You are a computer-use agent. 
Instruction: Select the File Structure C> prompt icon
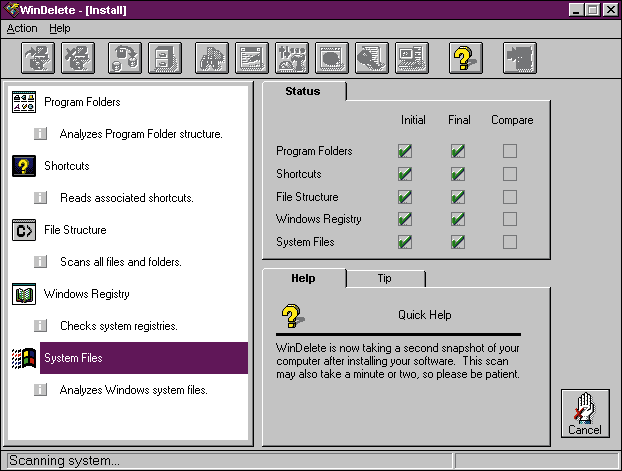pos(24,230)
